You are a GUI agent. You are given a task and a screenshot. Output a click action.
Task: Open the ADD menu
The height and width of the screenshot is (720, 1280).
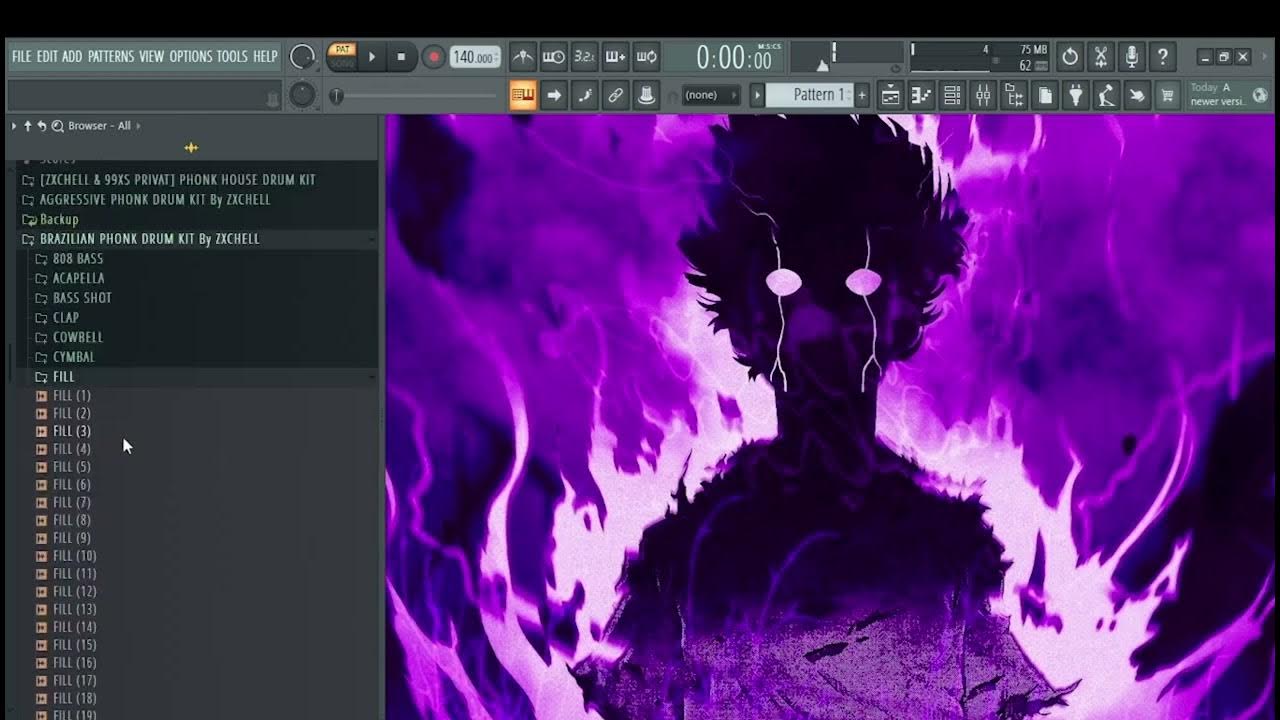(72, 56)
